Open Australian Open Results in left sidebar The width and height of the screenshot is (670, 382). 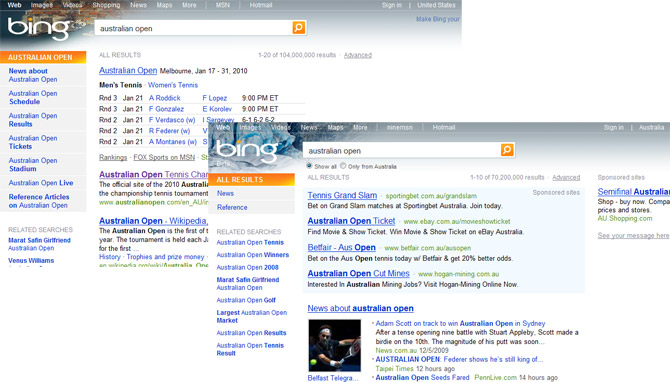[33, 120]
